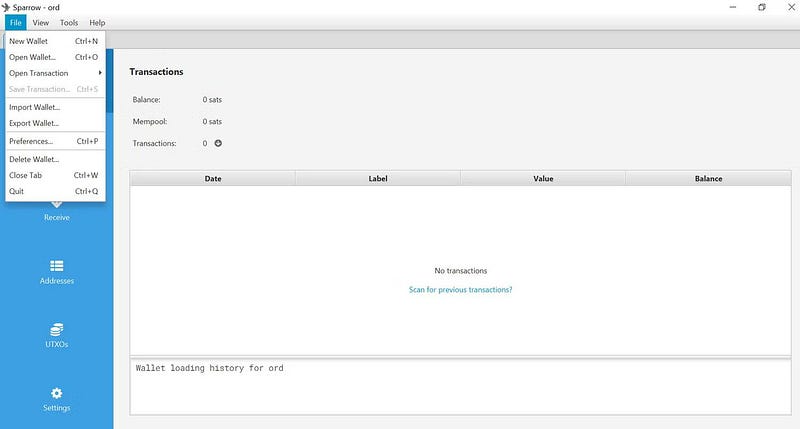Select Import Wallet... menu entry
This screenshot has width=800, height=429.
[x=55, y=107]
